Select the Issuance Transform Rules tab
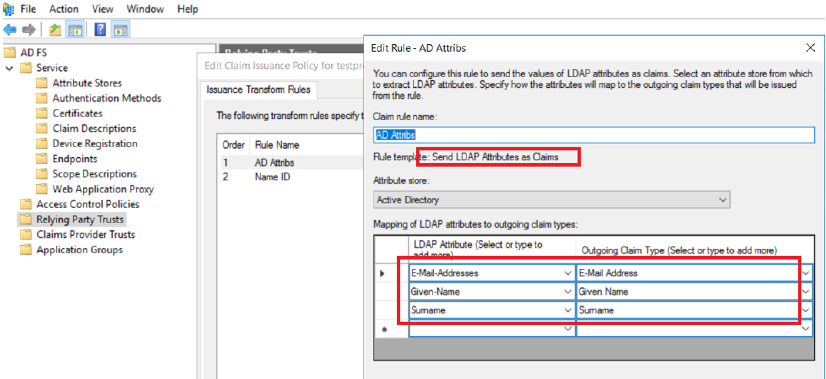This screenshot has width=826, height=379. click(258, 90)
